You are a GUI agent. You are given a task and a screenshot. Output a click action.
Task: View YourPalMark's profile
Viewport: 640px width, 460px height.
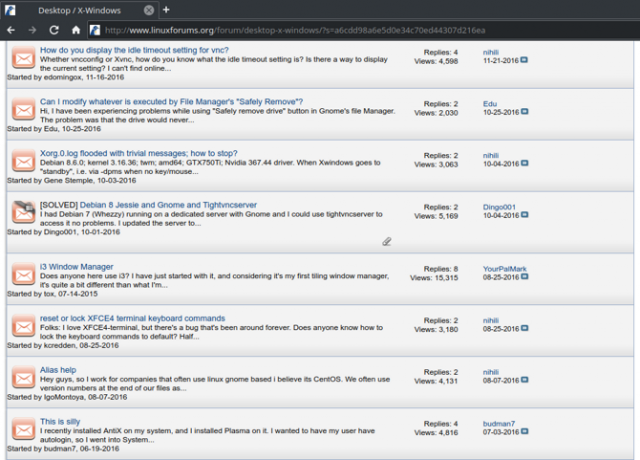(504, 269)
